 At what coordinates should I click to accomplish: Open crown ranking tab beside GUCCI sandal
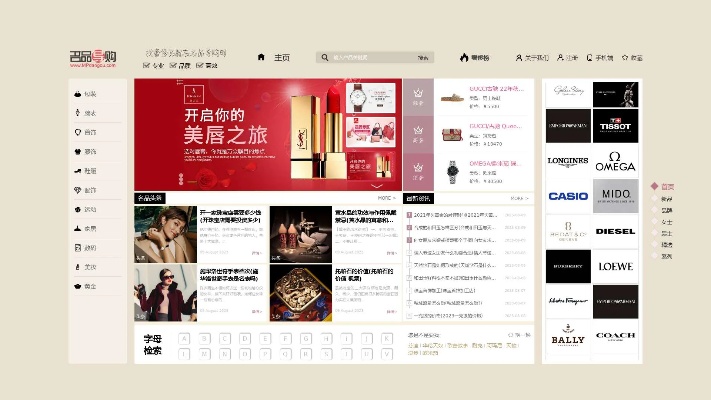click(418, 97)
